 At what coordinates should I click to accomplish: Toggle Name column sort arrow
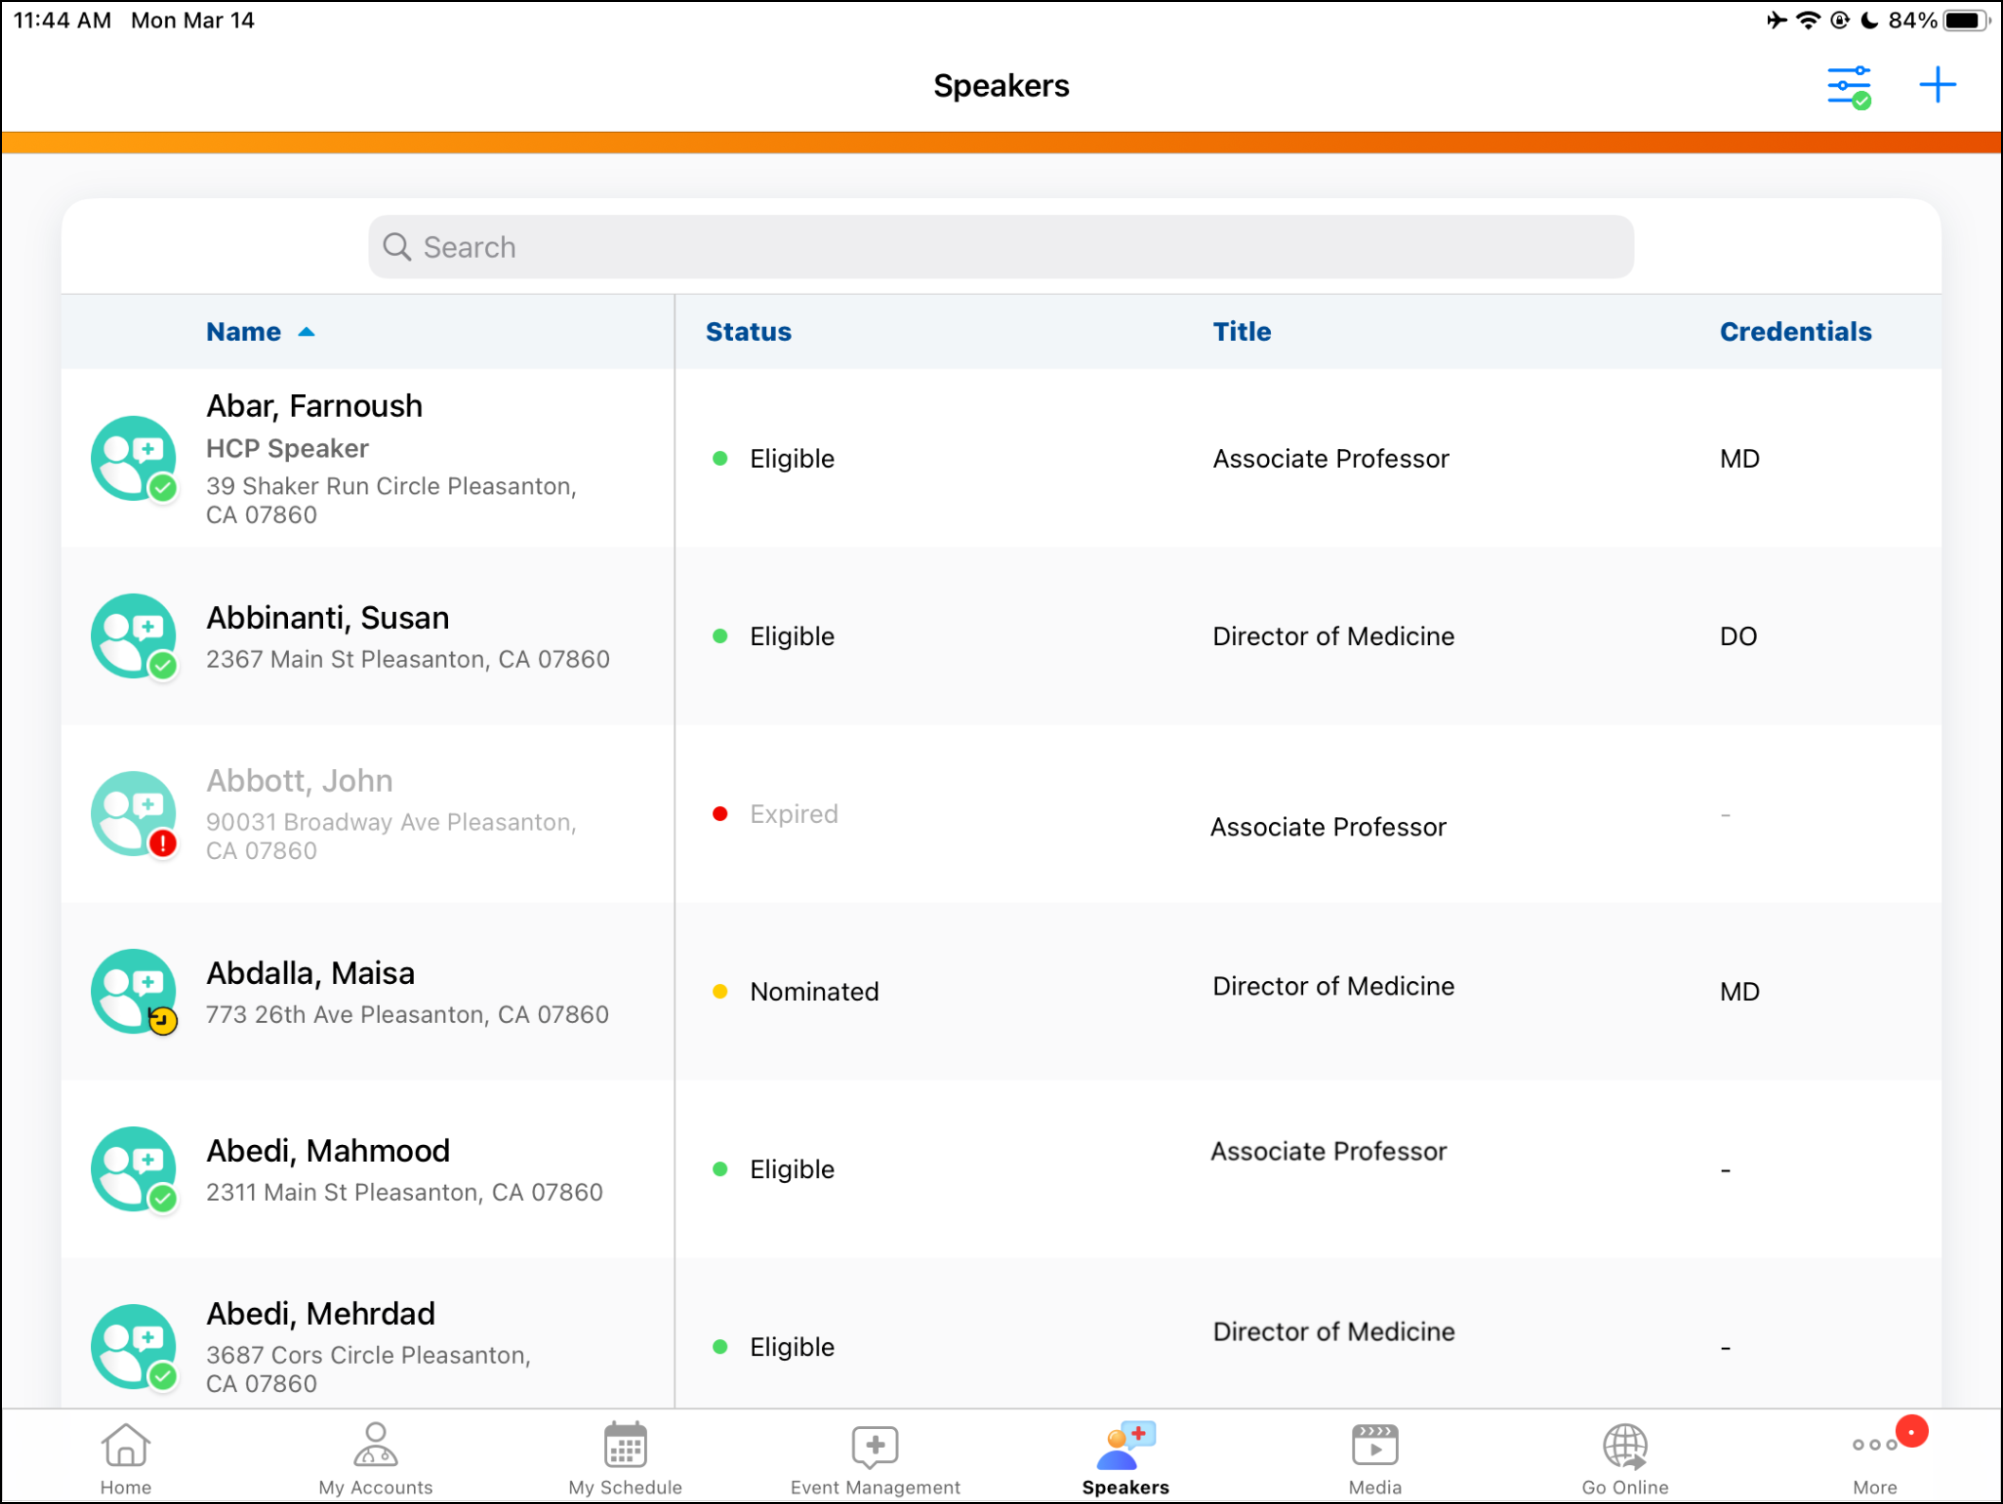[x=306, y=332]
